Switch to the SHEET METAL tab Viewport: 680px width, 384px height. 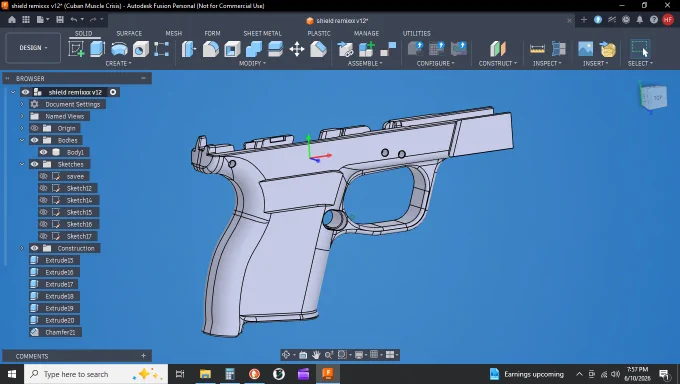point(262,33)
